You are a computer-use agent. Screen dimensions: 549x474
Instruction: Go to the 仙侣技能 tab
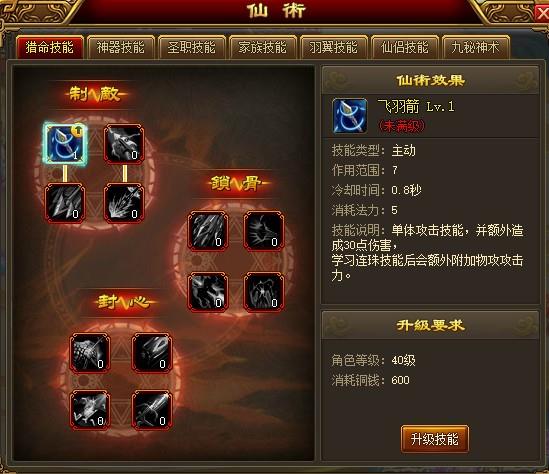405,47
